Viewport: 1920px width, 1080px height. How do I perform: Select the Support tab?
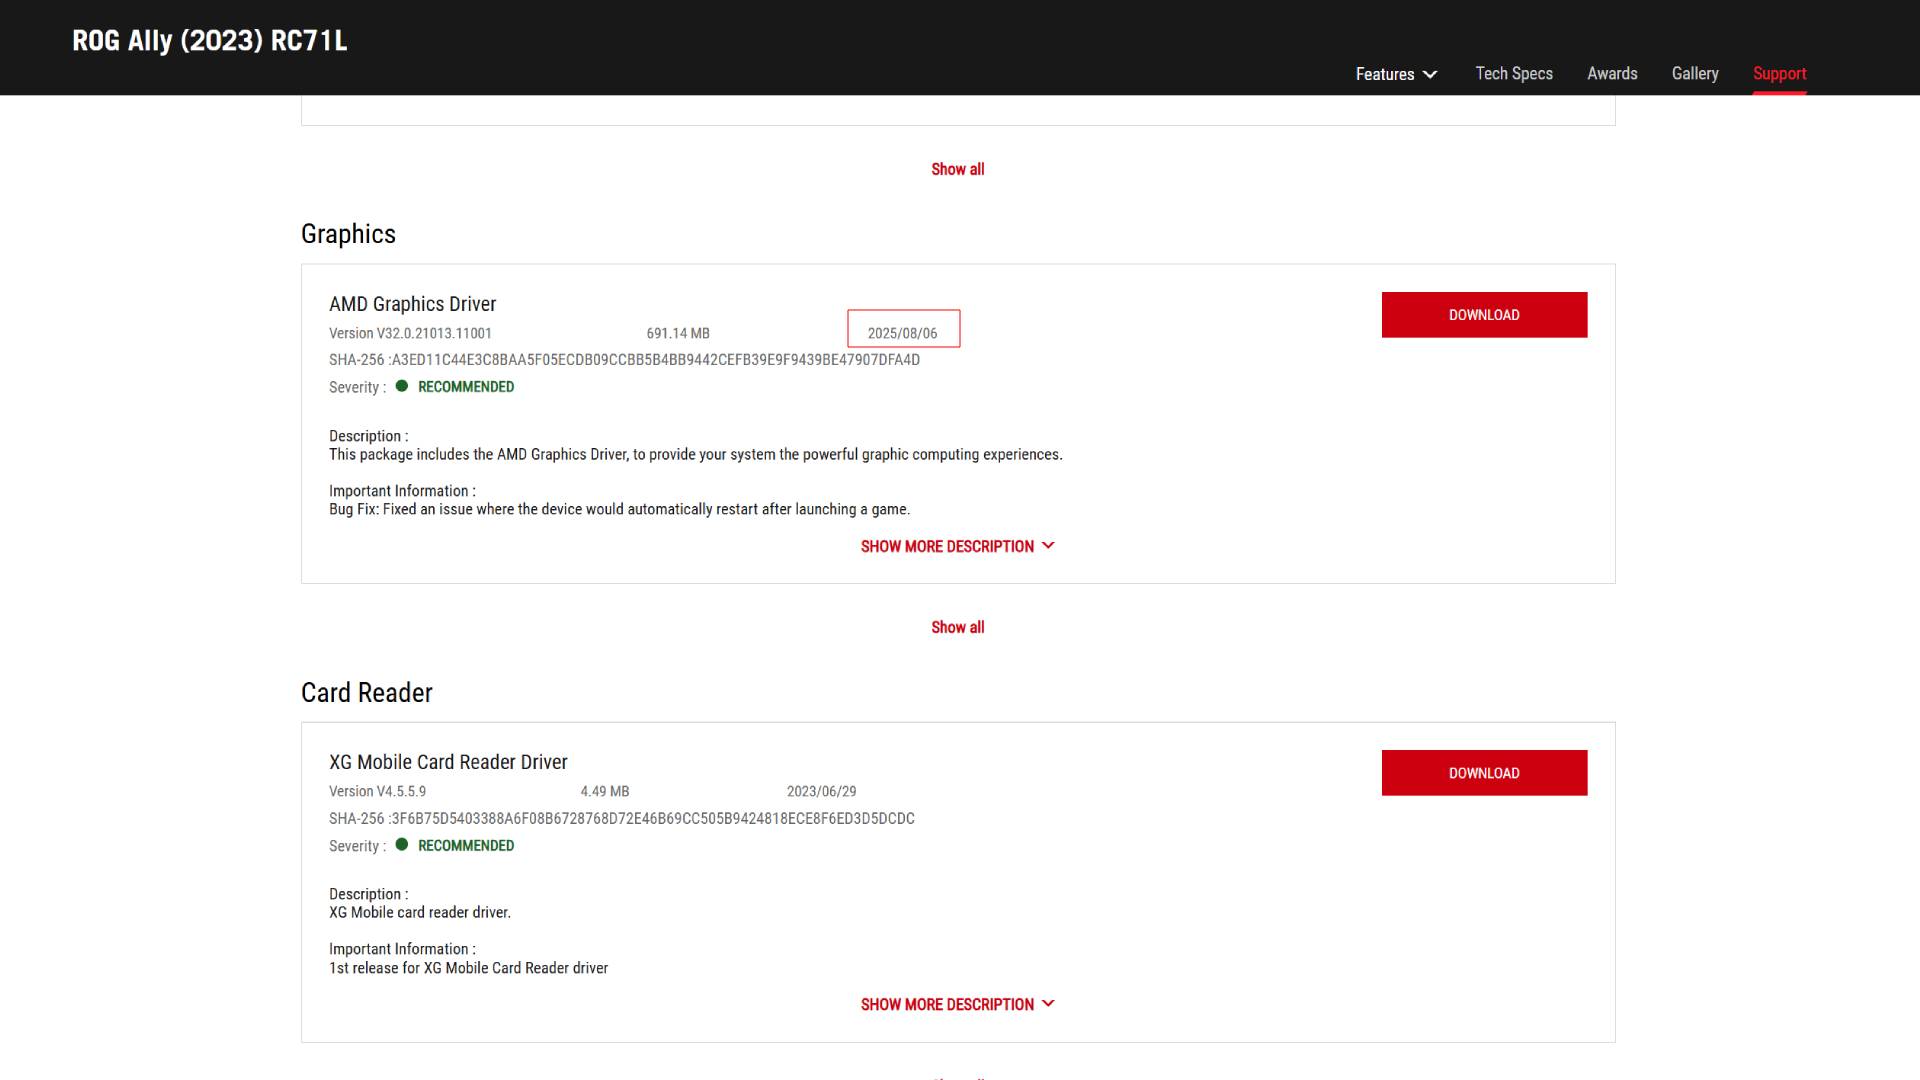1779,73
